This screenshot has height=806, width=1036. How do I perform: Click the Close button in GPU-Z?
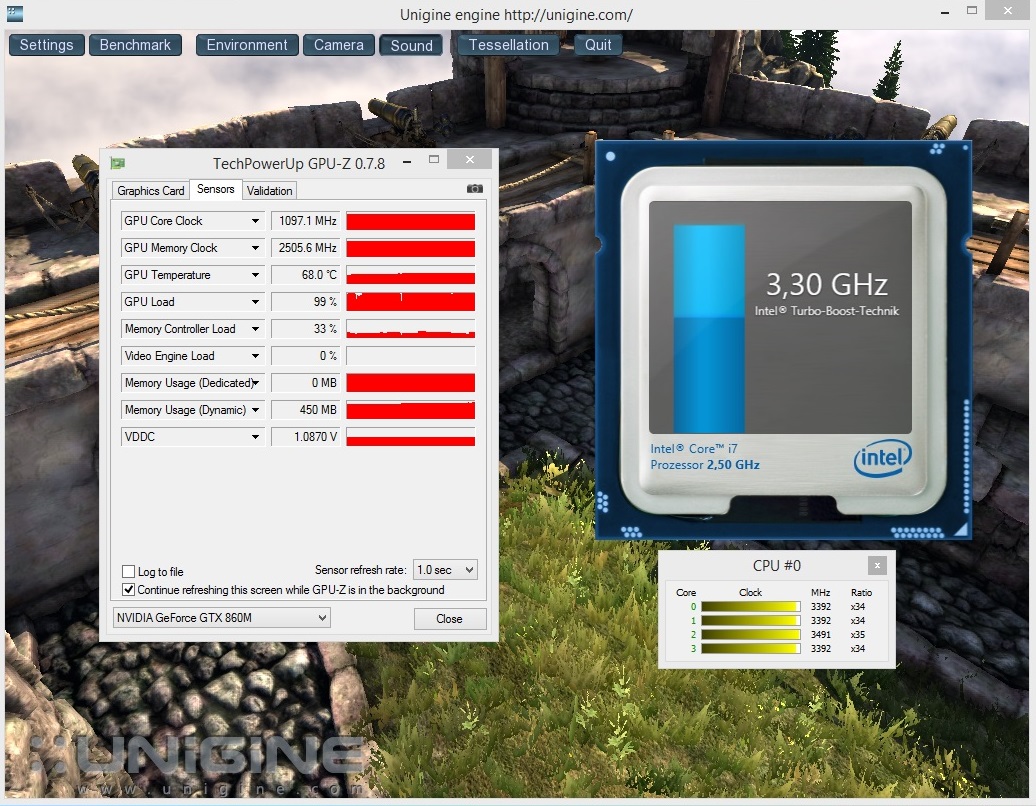(x=449, y=618)
